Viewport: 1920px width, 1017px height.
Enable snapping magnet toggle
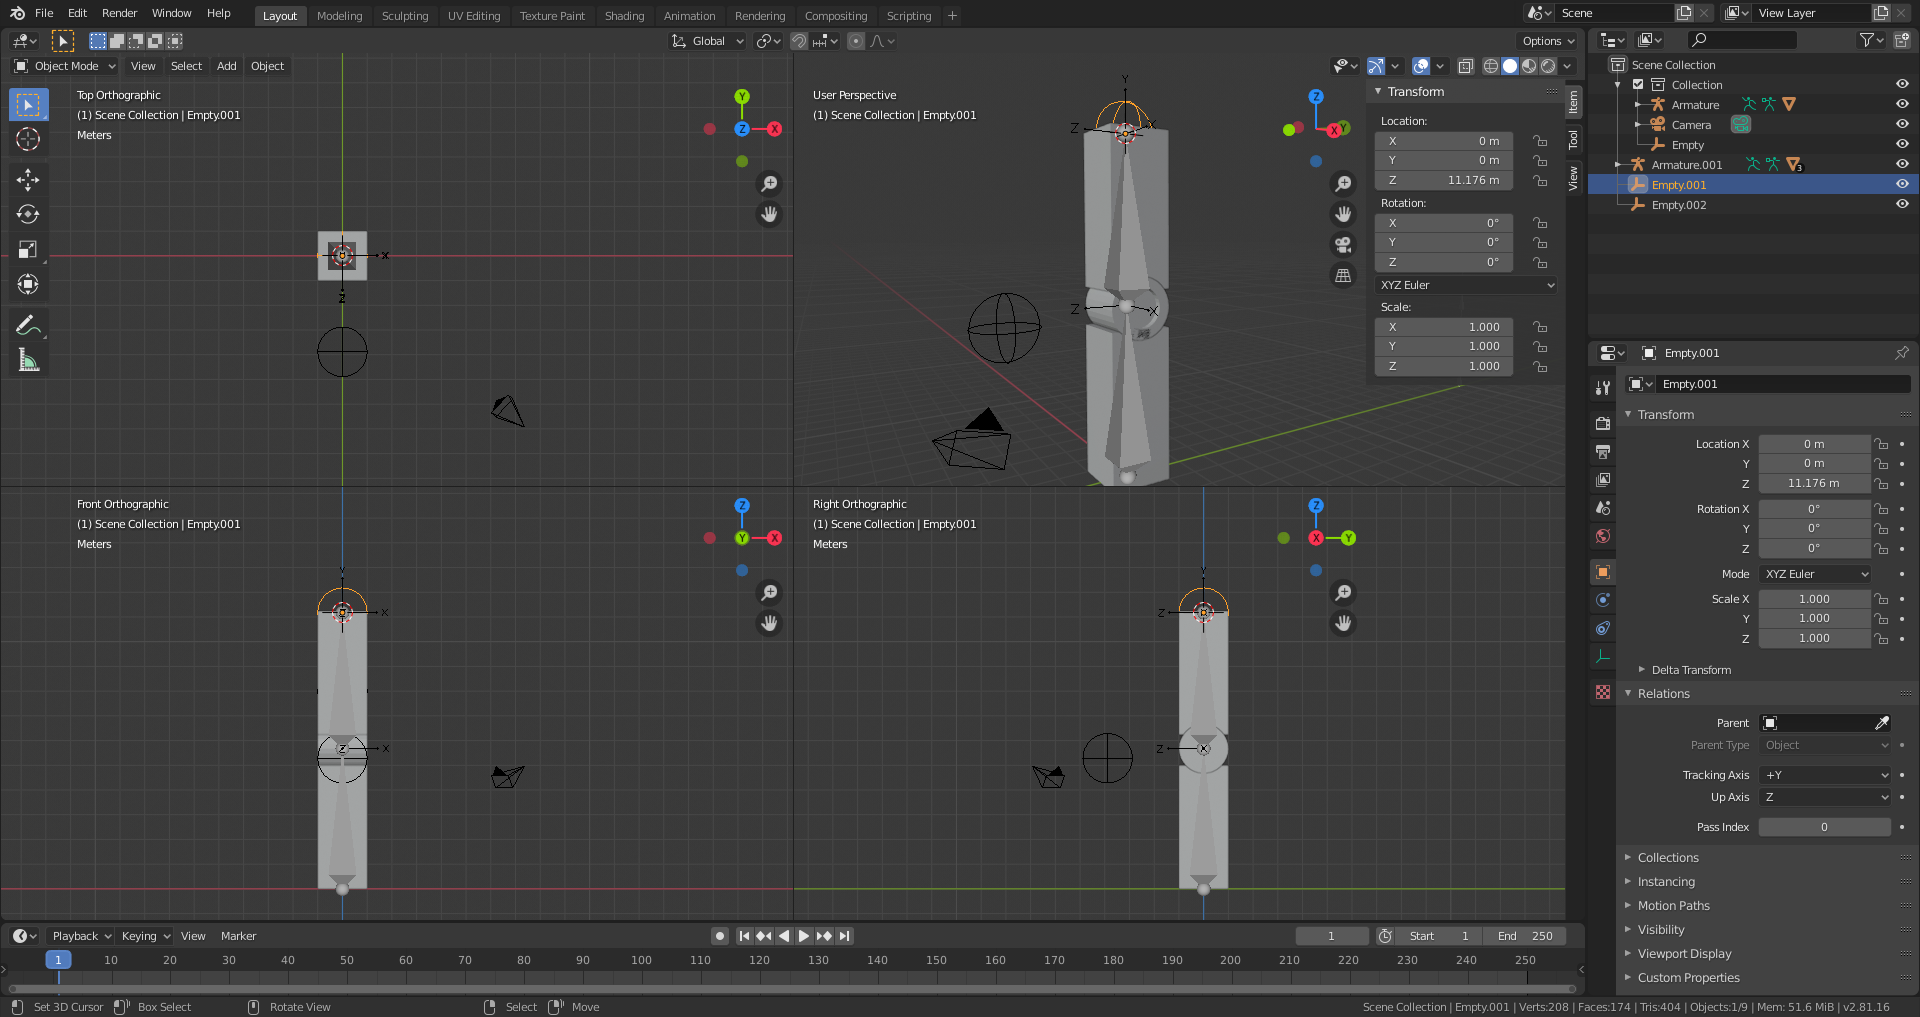tap(799, 41)
